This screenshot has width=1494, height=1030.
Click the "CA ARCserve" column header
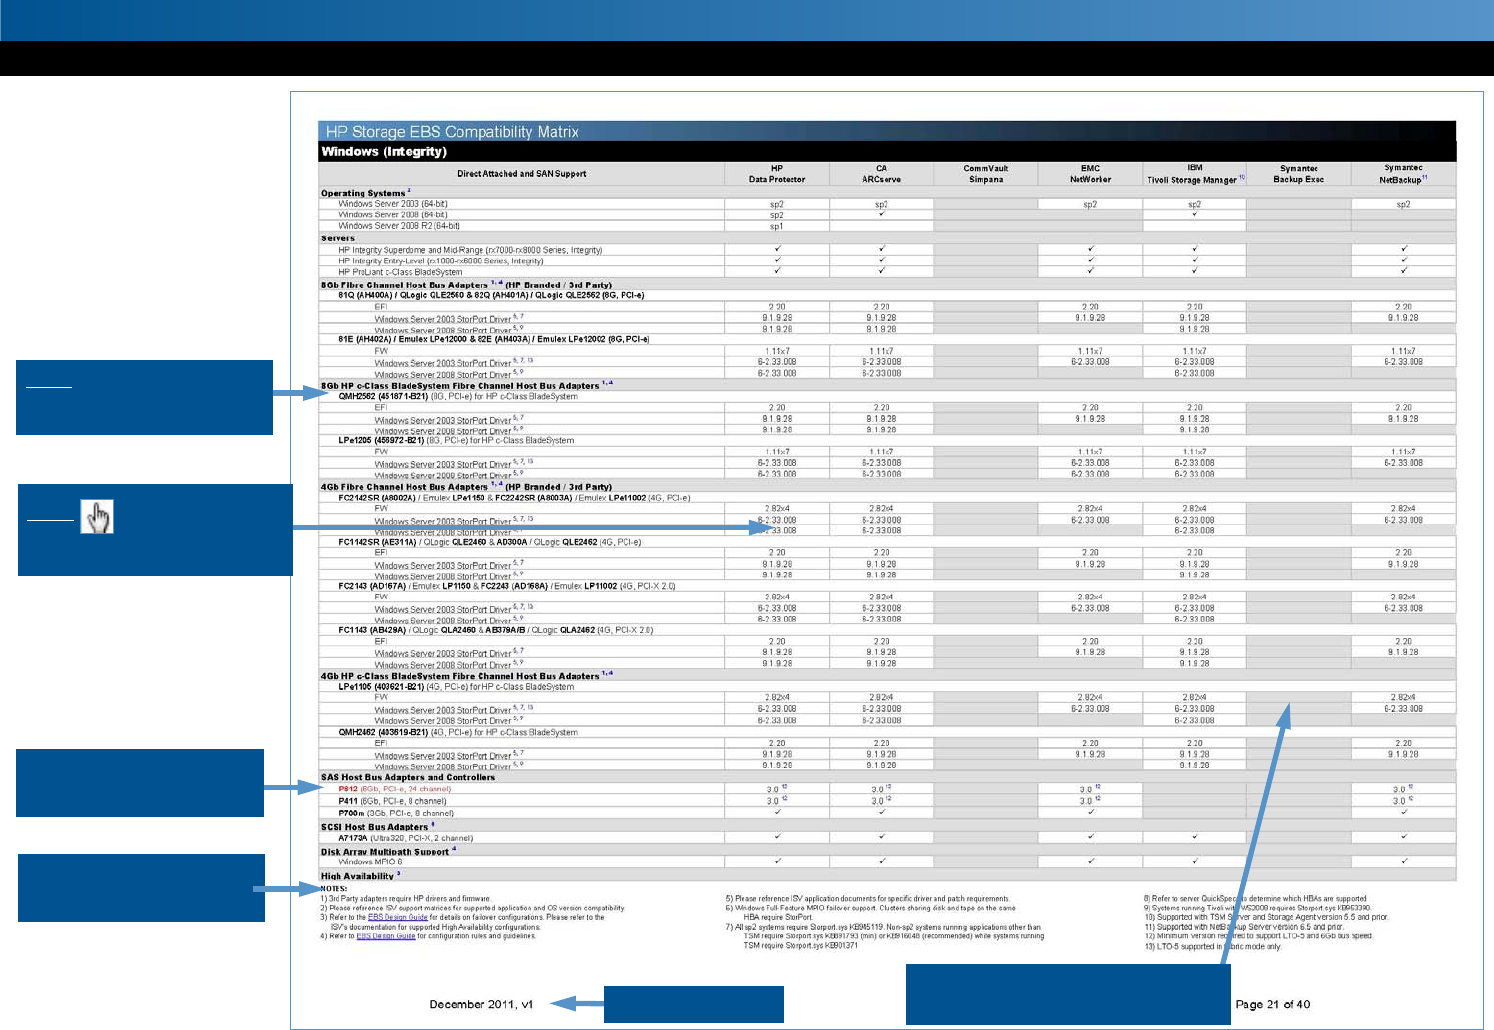pyautogui.click(x=881, y=174)
